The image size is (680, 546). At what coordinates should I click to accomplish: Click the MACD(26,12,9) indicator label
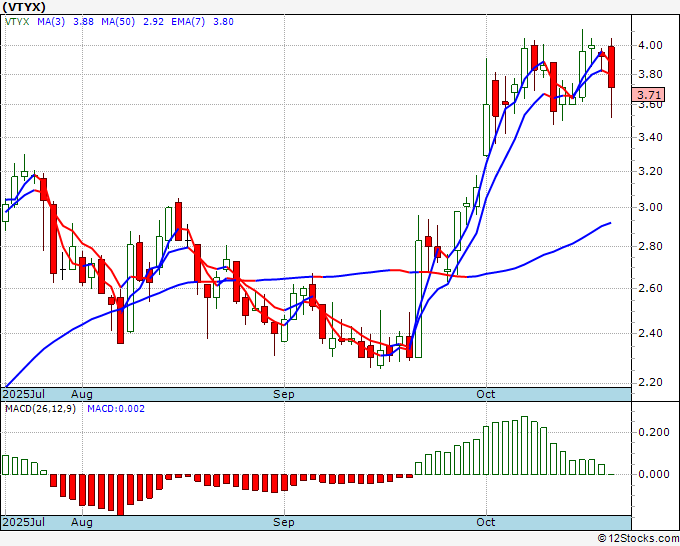(40, 409)
